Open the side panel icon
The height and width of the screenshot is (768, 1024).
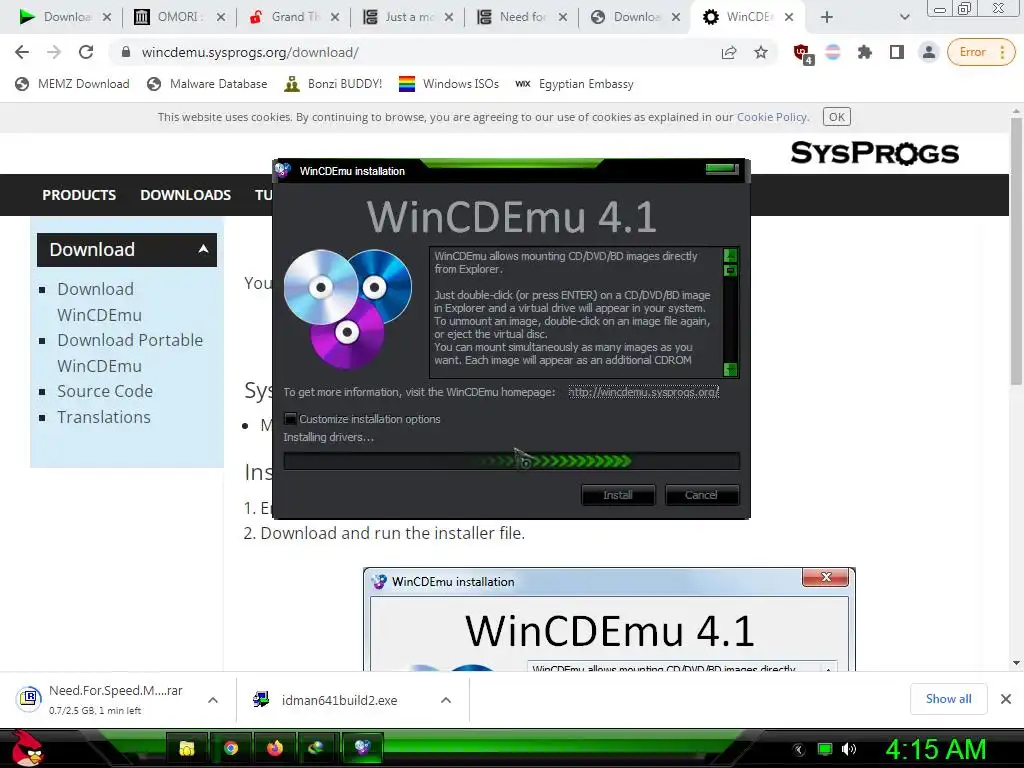(x=897, y=52)
